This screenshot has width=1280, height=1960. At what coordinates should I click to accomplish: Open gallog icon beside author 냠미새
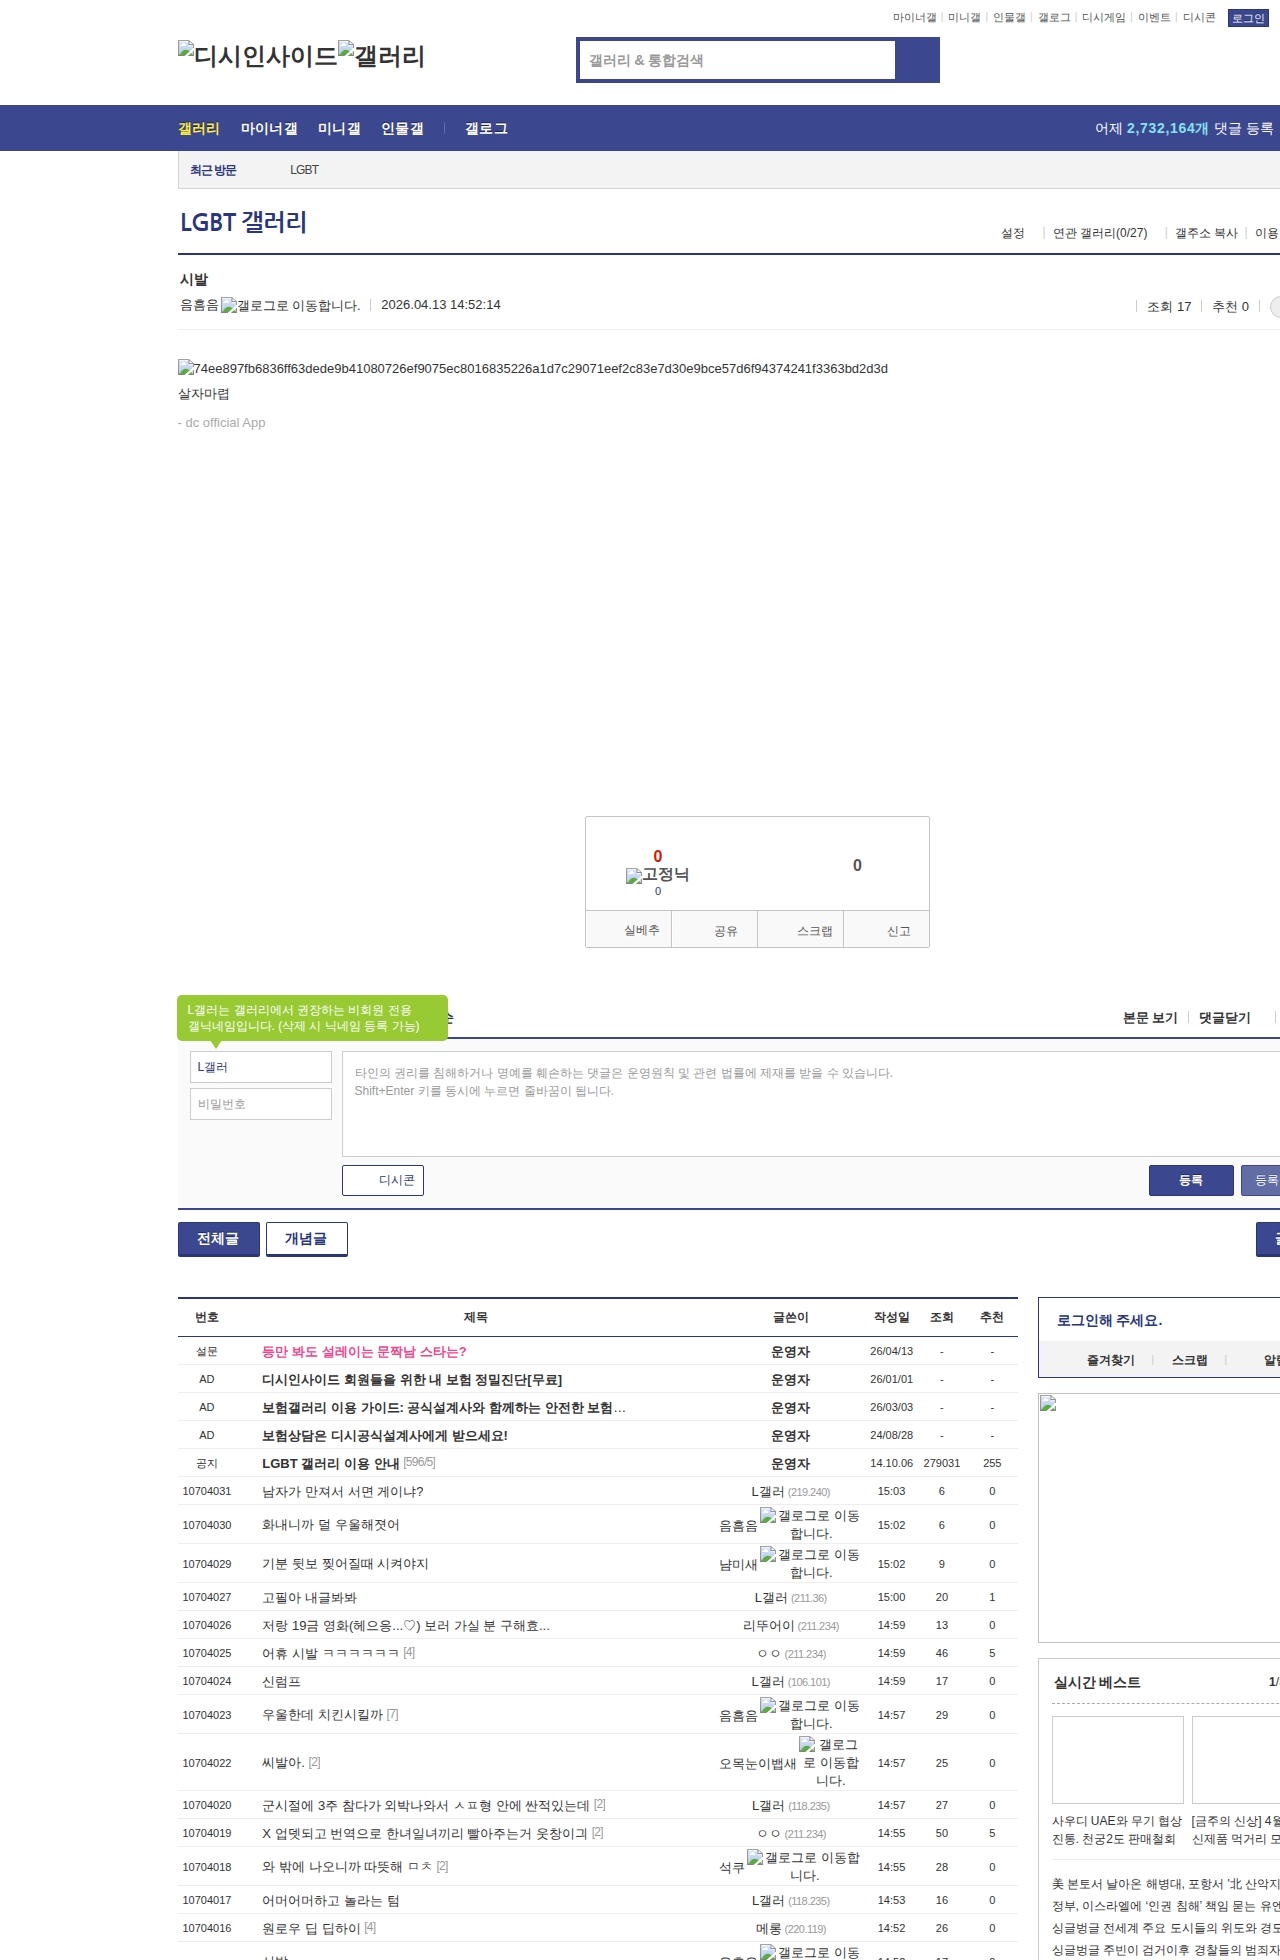pyautogui.click(x=810, y=1563)
